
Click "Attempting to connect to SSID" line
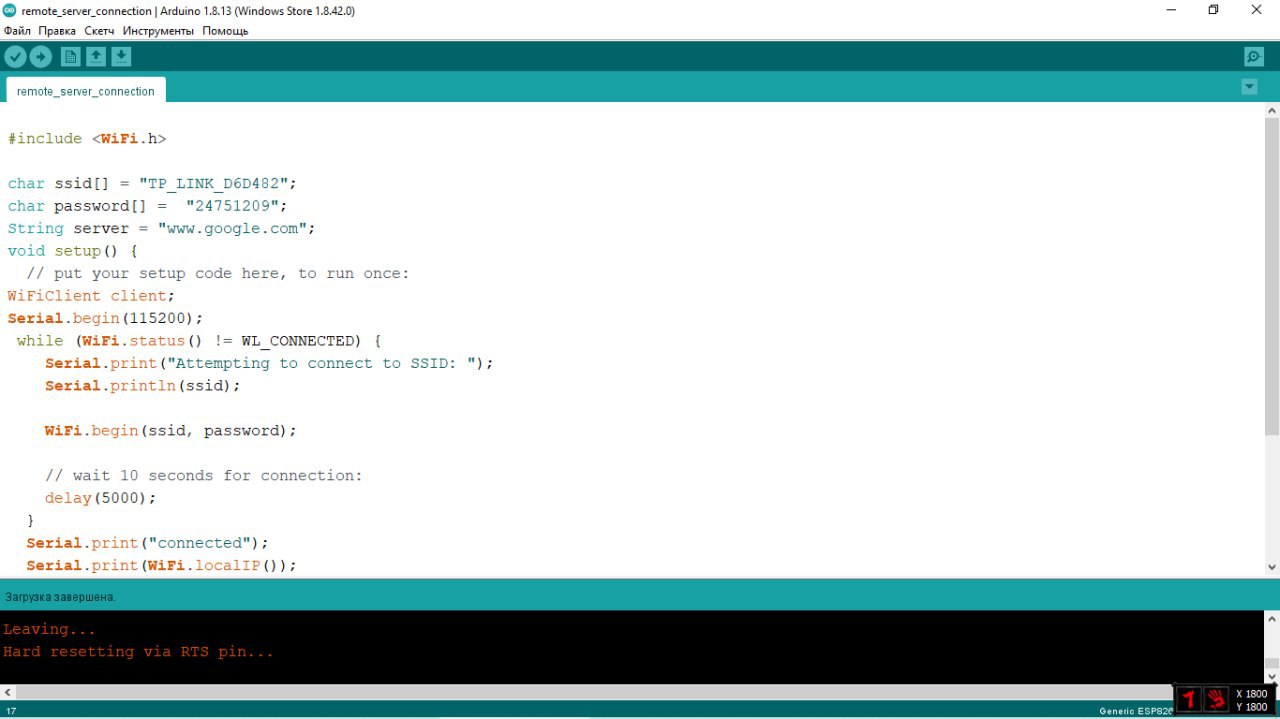pos(270,364)
